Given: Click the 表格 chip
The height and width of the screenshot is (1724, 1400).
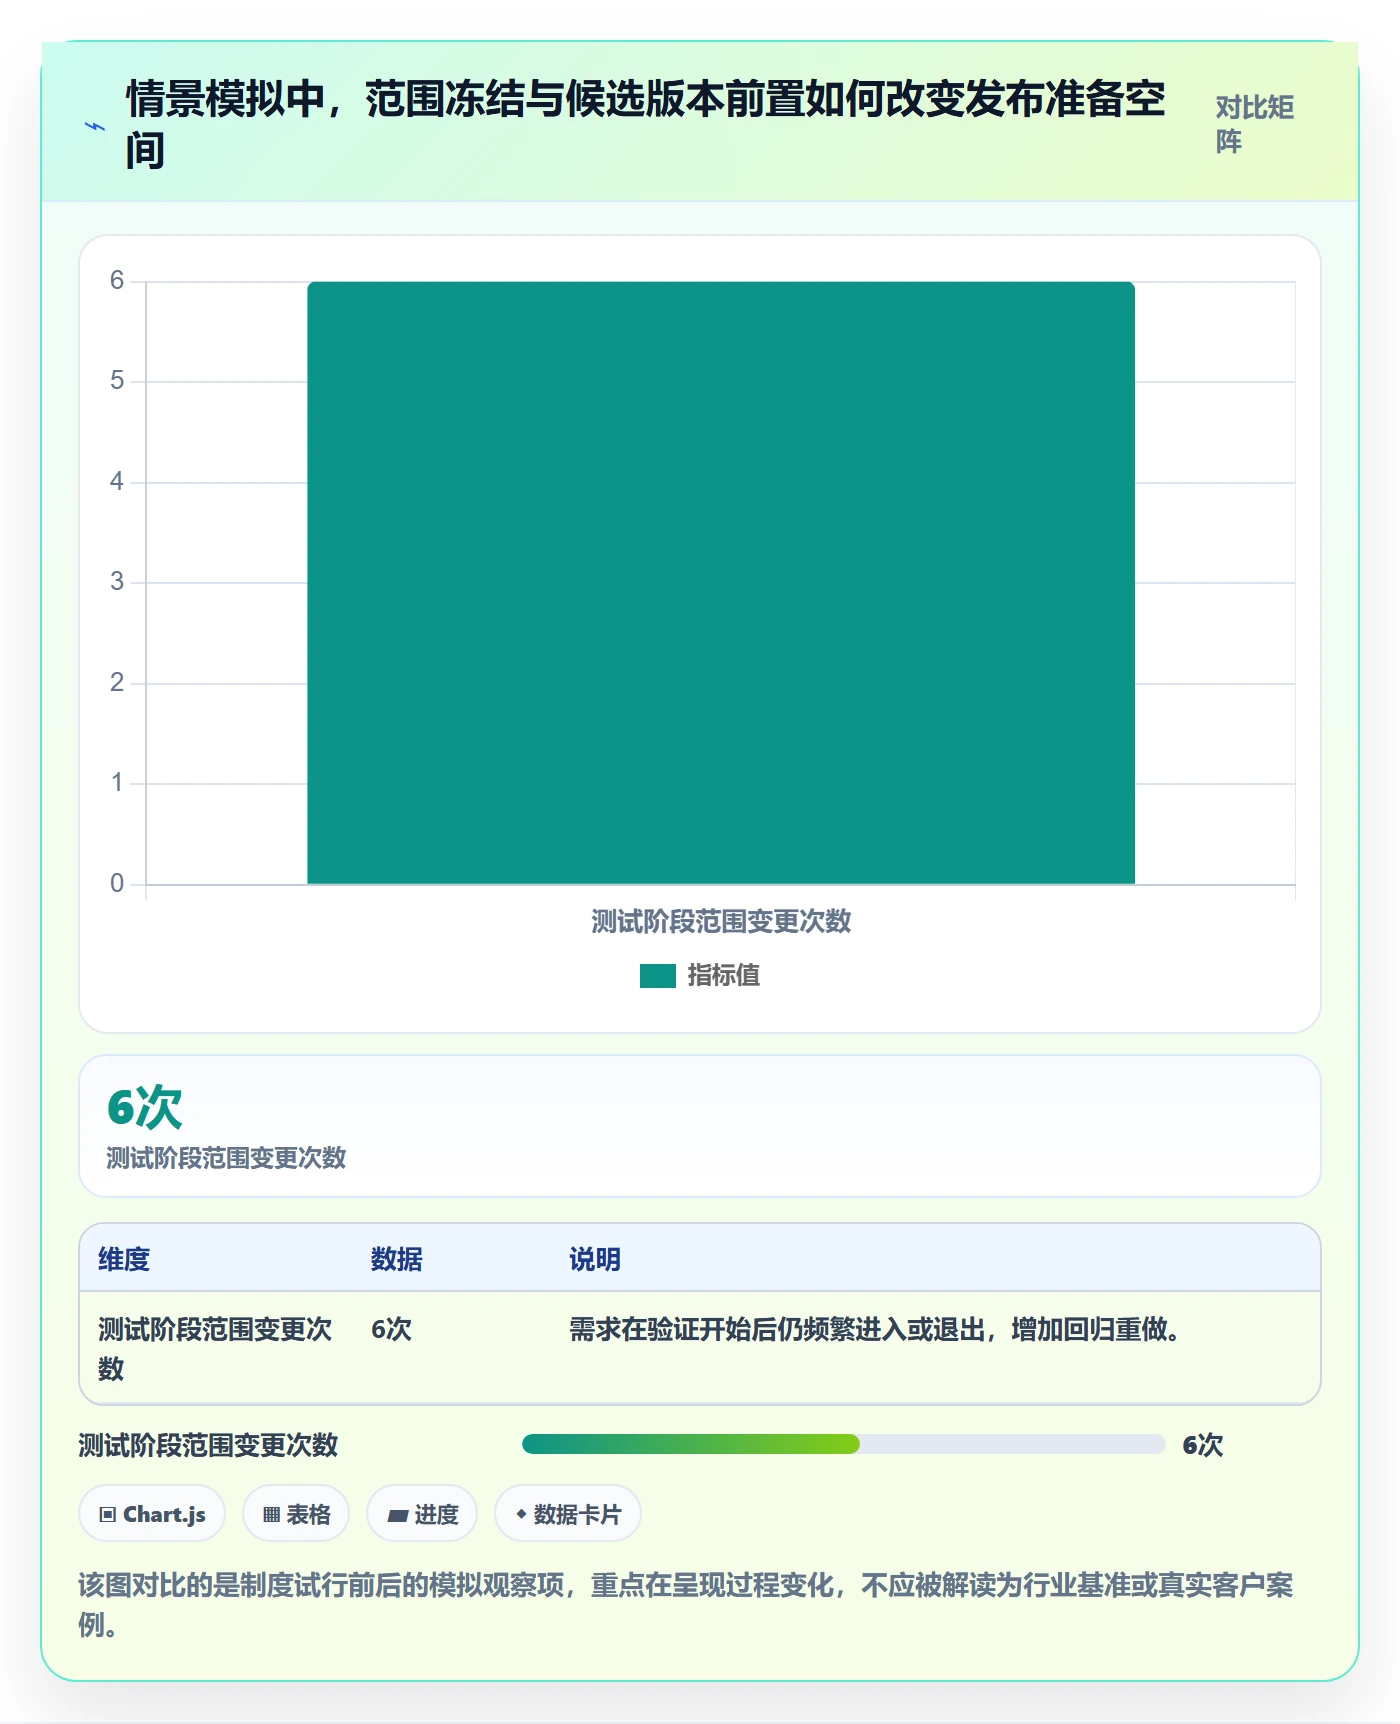Looking at the screenshot, I should (x=296, y=1514).
